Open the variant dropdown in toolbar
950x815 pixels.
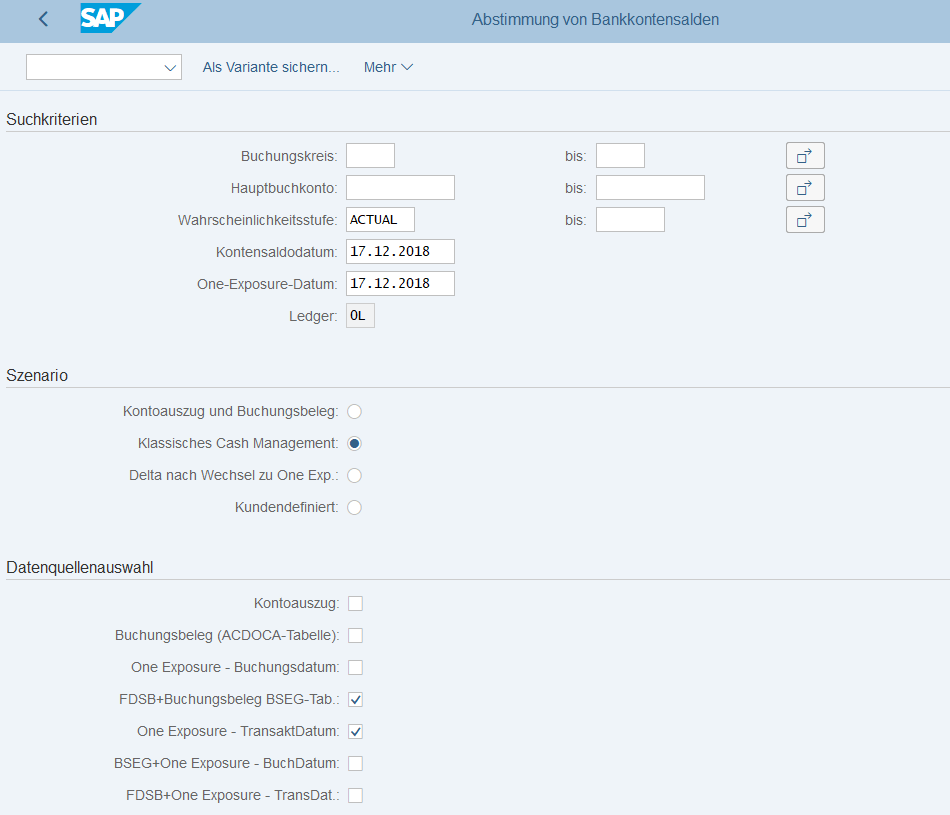click(104, 67)
